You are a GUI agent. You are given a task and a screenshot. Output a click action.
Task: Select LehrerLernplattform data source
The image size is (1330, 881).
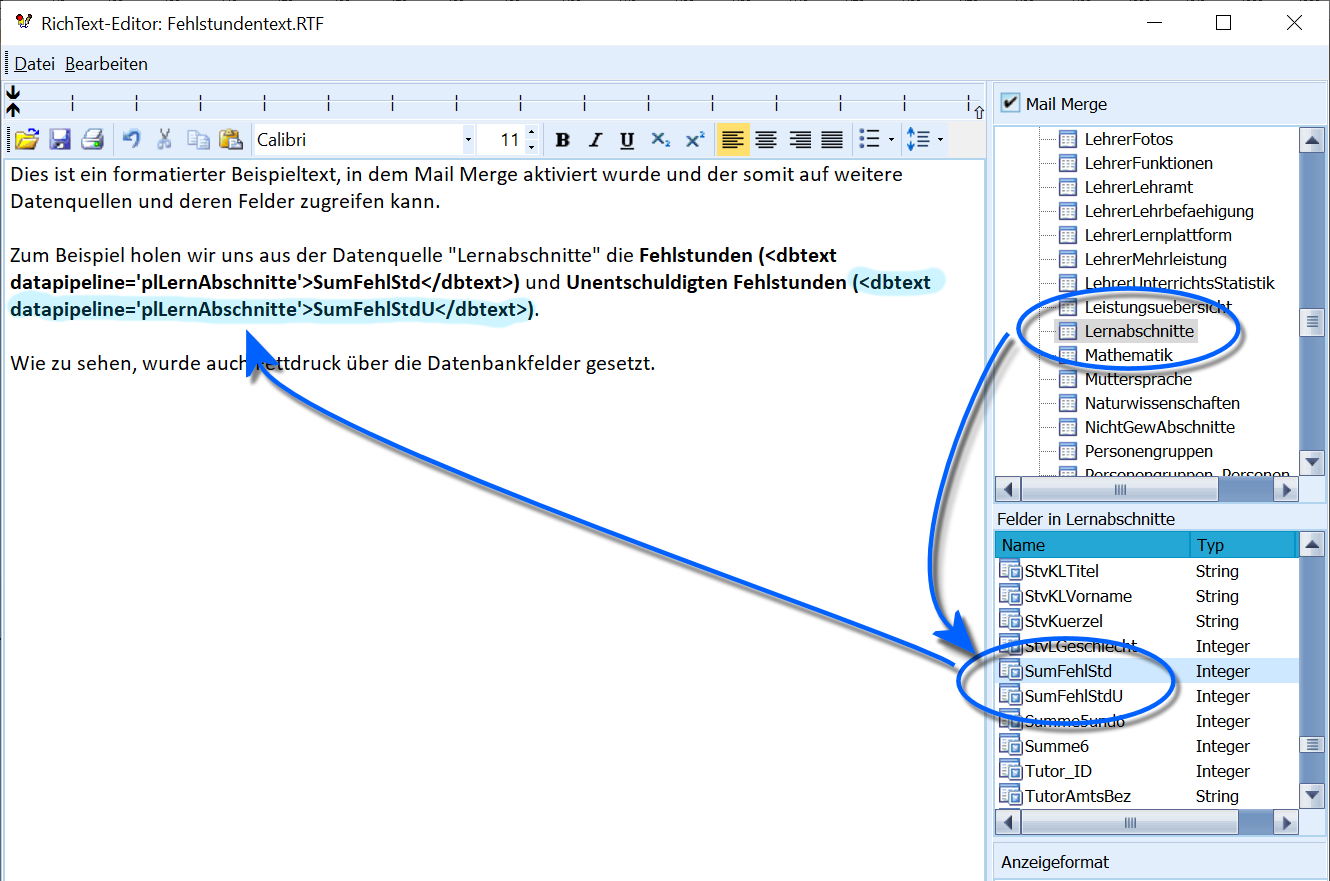(1158, 235)
